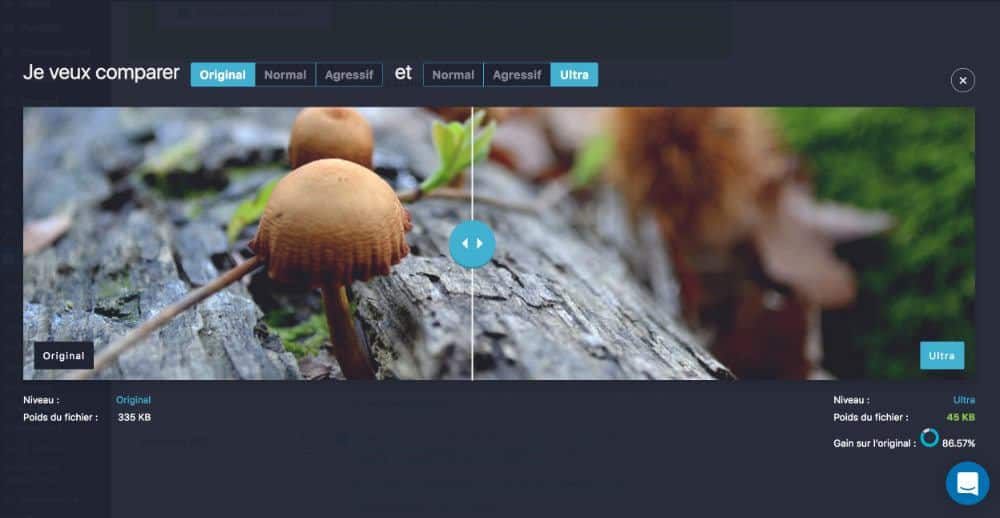The width and height of the screenshot is (1000, 518).
Task: Click the blue Ultra level value
Action: click(964, 400)
